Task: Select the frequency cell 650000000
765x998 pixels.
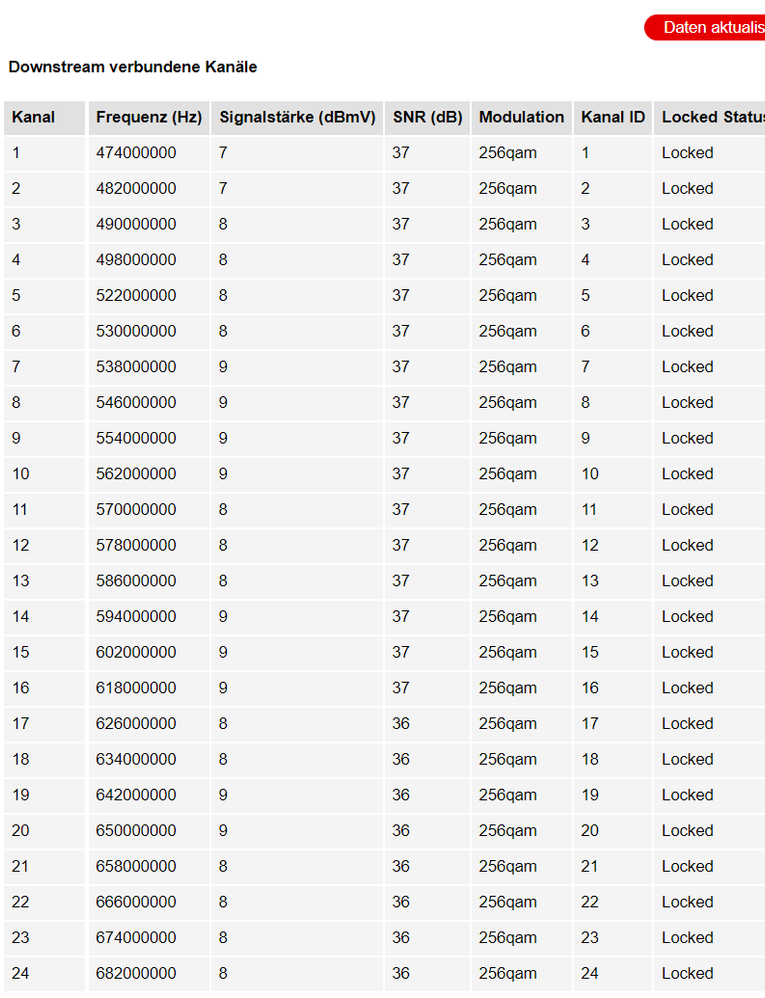Action: 136,831
